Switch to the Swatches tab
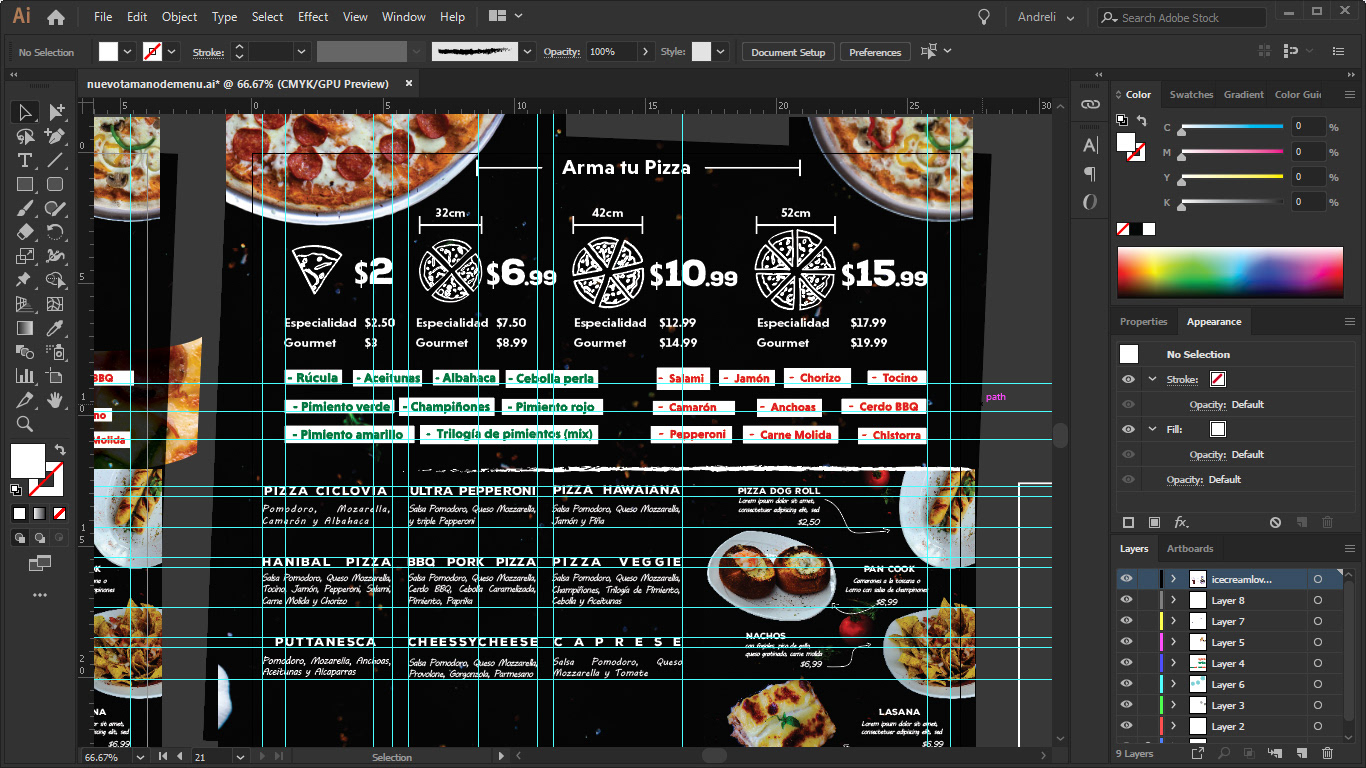The width and height of the screenshot is (1366, 768). [1191, 94]
